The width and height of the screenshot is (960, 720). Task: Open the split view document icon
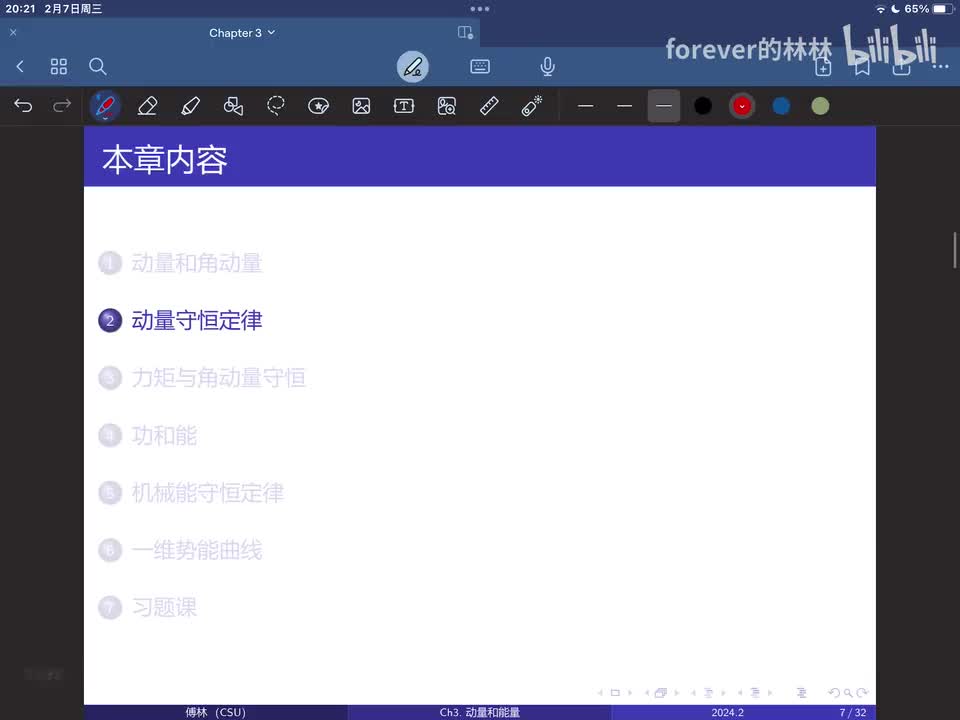coord(465,32)
